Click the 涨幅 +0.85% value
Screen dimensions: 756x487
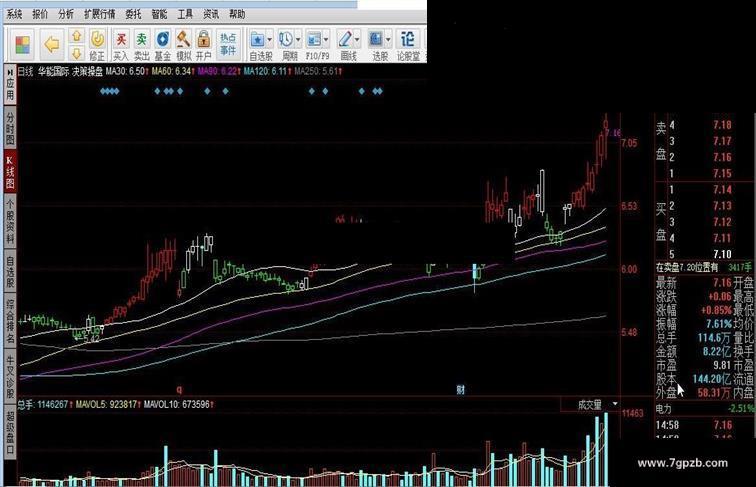(x=716, y=310)
